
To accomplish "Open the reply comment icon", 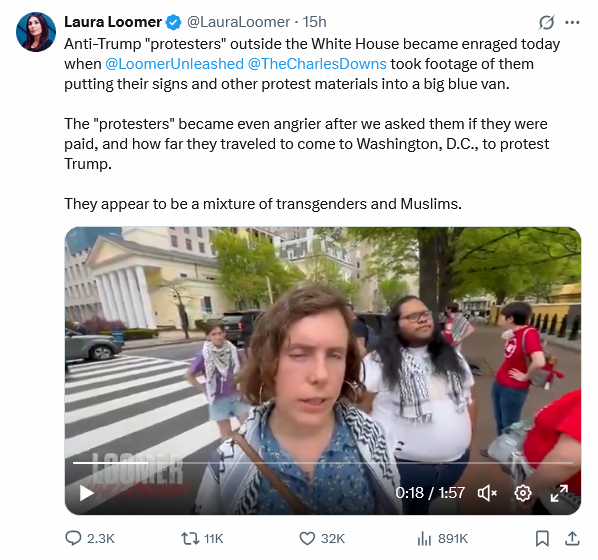I will [73, 538].
